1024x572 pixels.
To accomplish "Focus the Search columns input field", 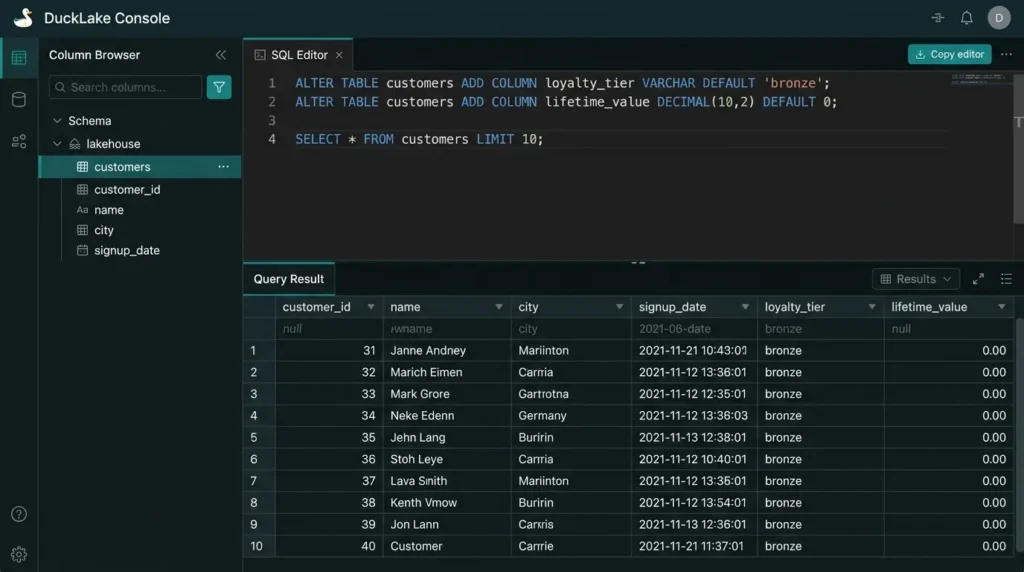I will coord(125,87).
